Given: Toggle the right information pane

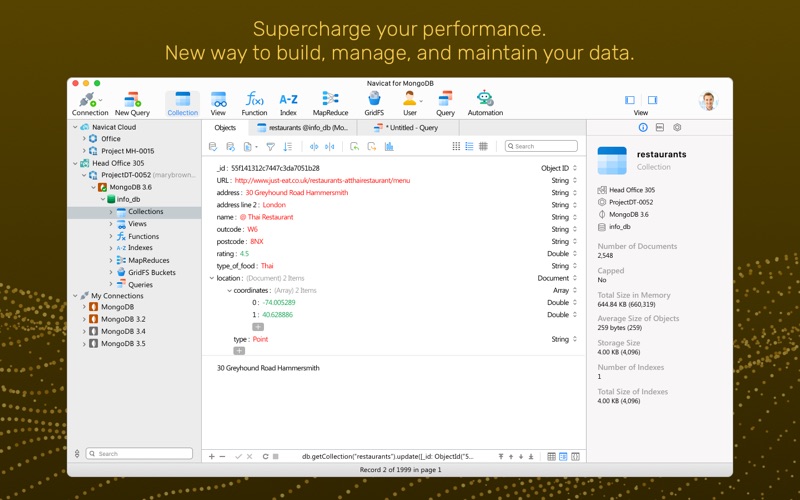Looking at the screenshot, I should [x=653, y=100].
